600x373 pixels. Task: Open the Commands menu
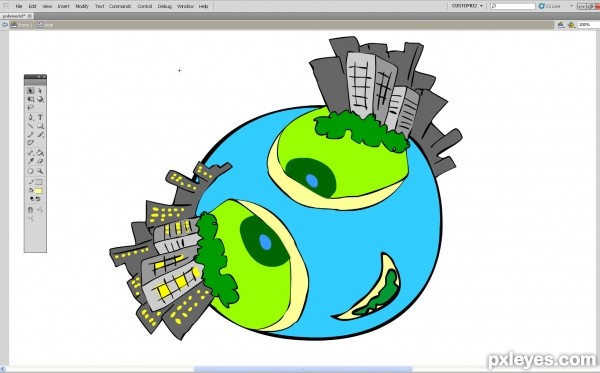(x=120, y=7)
